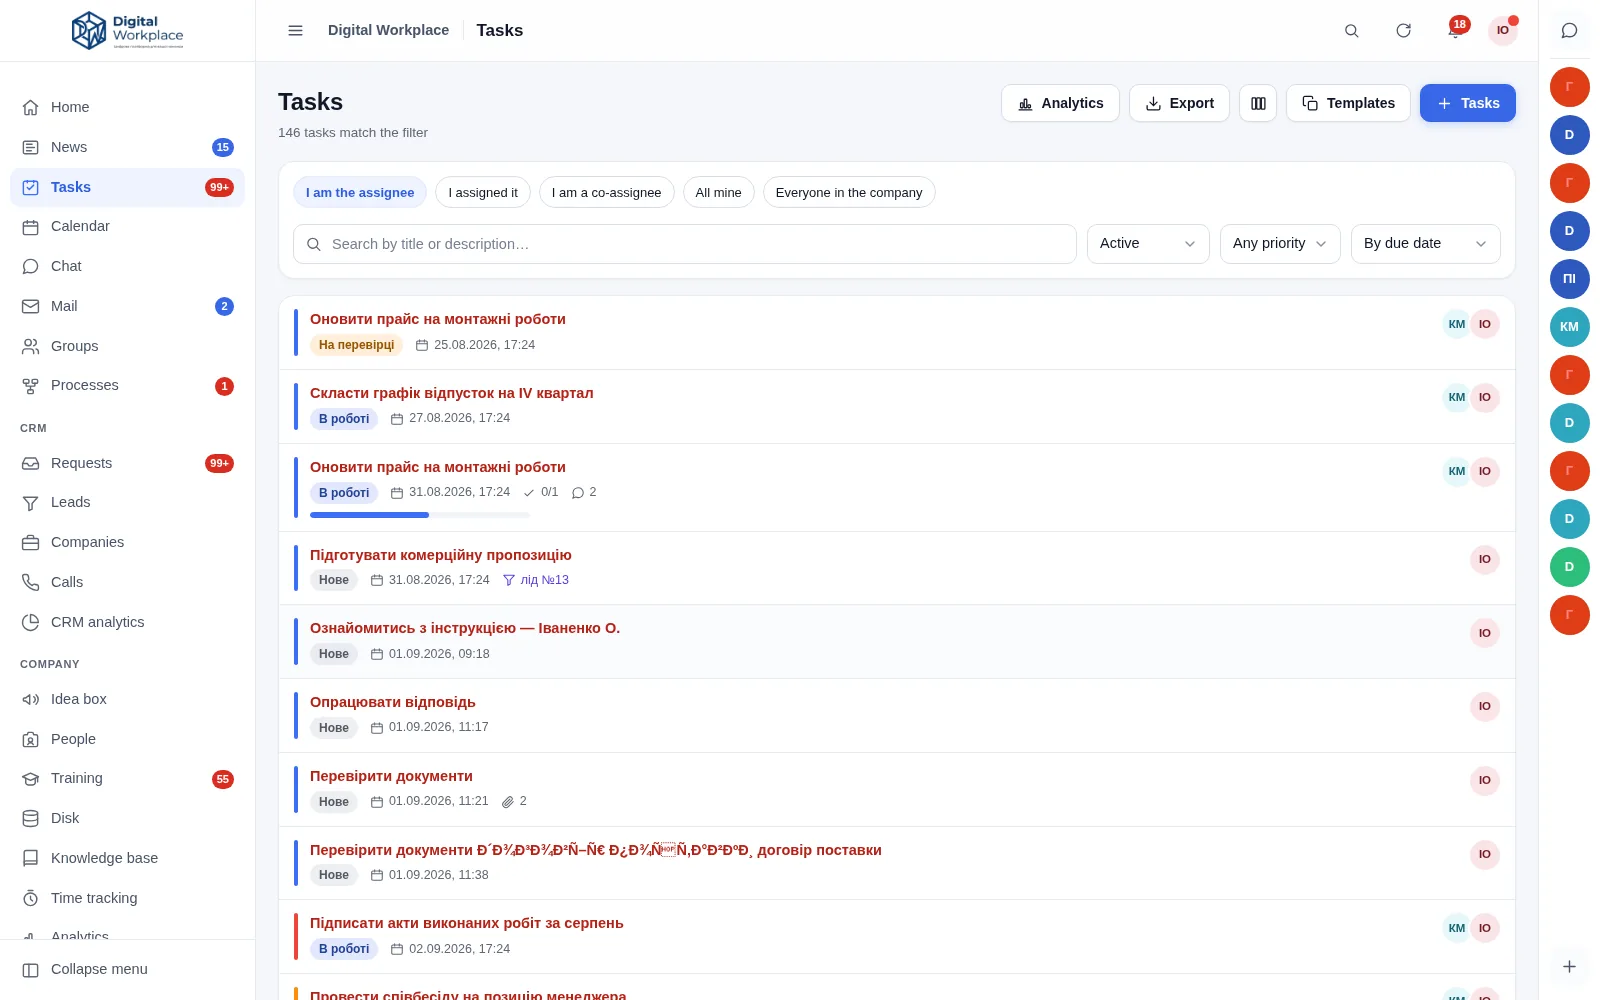Open notifications bell with badge 18
This screenshot has height=1000, width=1600.
[x=1455, y=30]
